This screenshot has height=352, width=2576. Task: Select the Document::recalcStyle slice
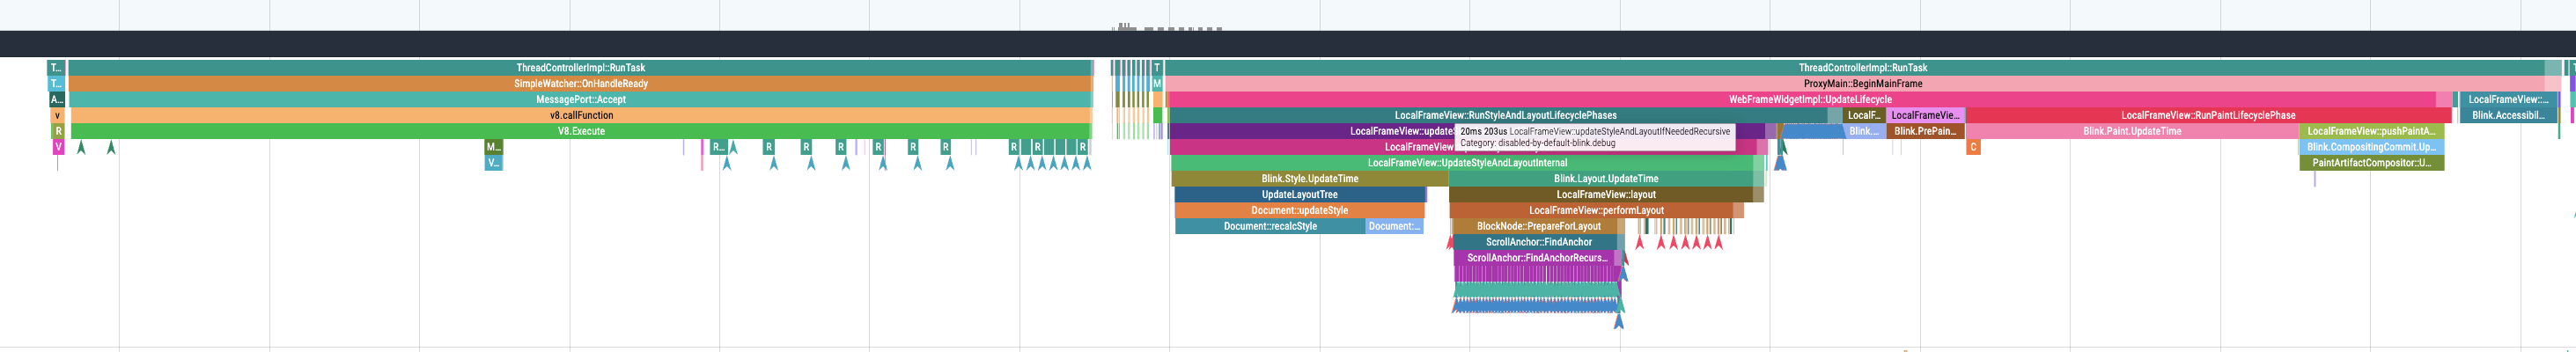[x=1270, y=227]
